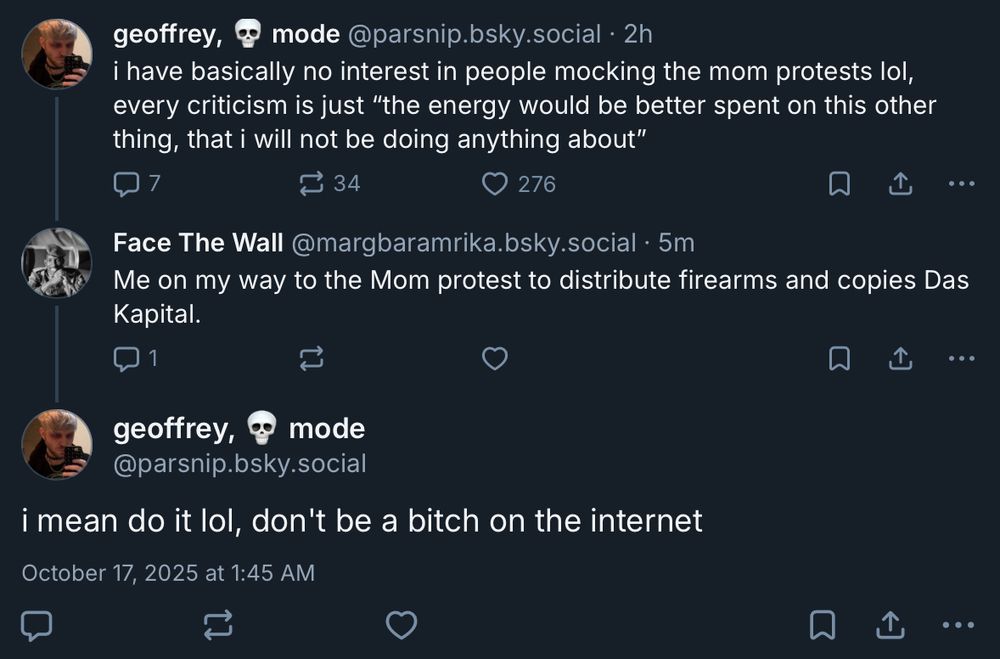Viewport: 1000px width, 659px height.
Task: Open the 2h timestamp on geoffrey's post
Action: [x=637, y=33]
